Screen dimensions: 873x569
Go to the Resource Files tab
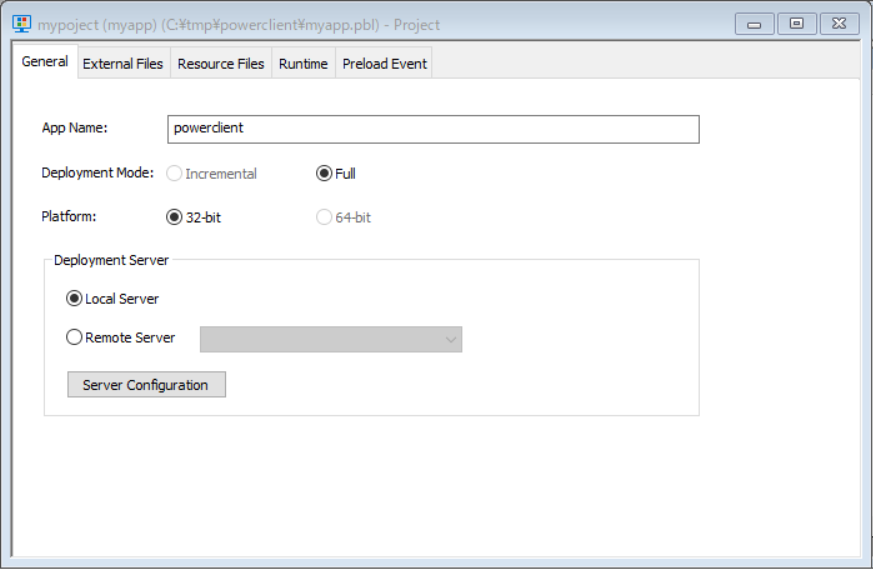click(x=220, y=64)
